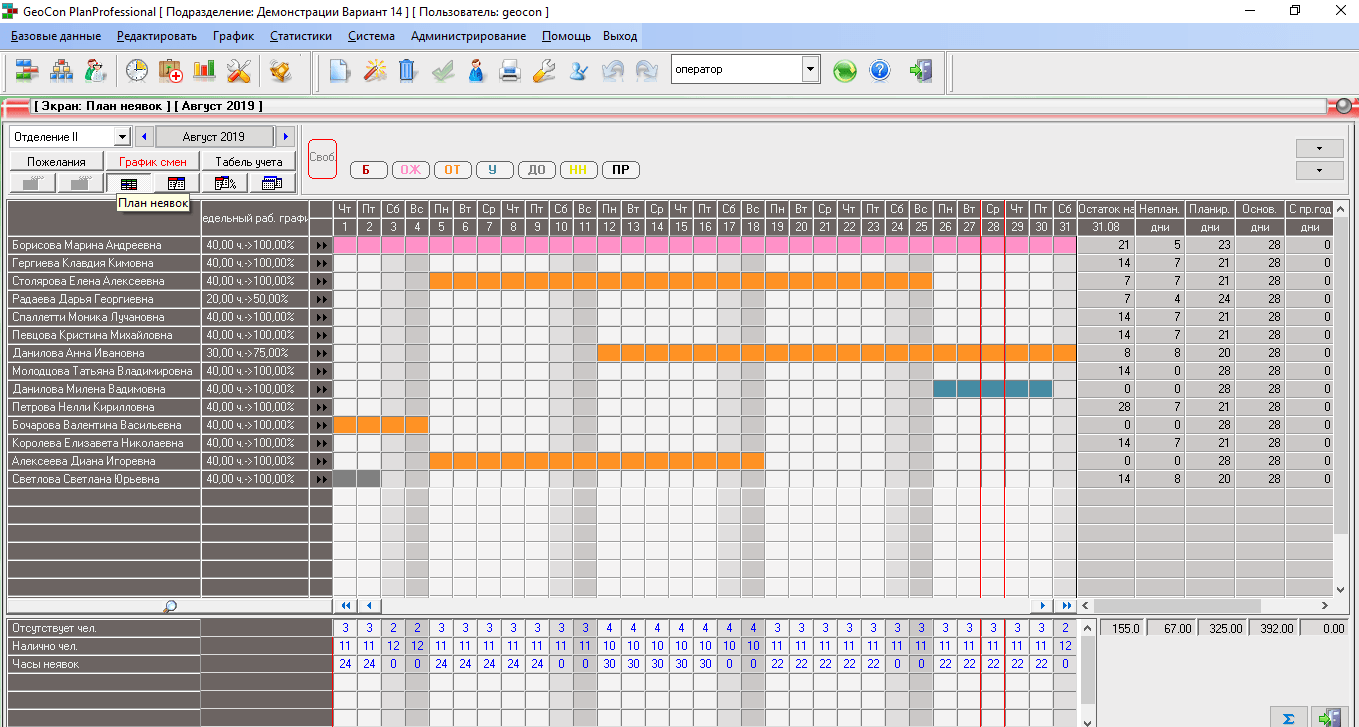1359x727 pixels.
Task: Select employee row 'Королева Елизавета Николаевна'
Action: (x=104, y=443)
